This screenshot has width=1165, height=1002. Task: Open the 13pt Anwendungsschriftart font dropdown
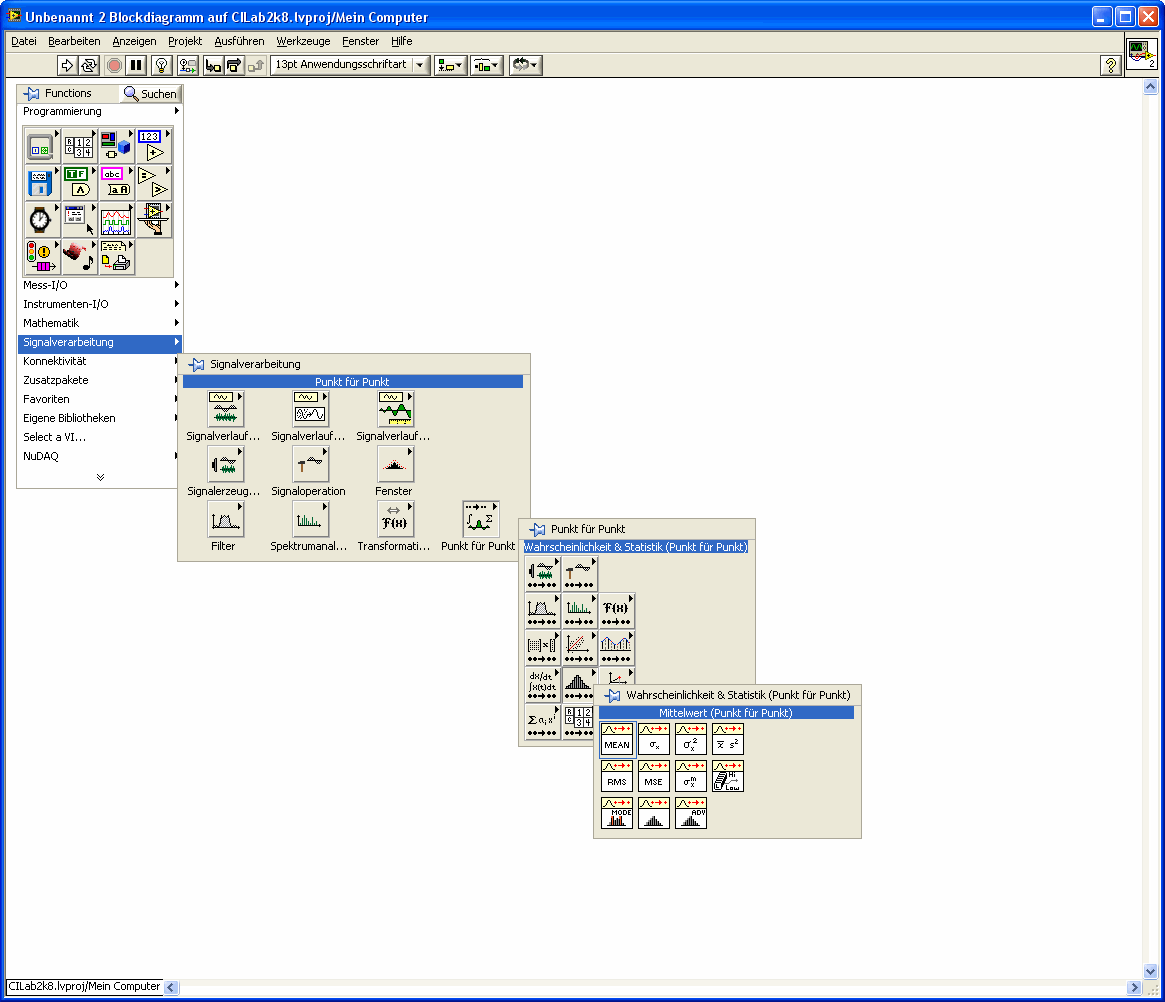click(350, 65)
